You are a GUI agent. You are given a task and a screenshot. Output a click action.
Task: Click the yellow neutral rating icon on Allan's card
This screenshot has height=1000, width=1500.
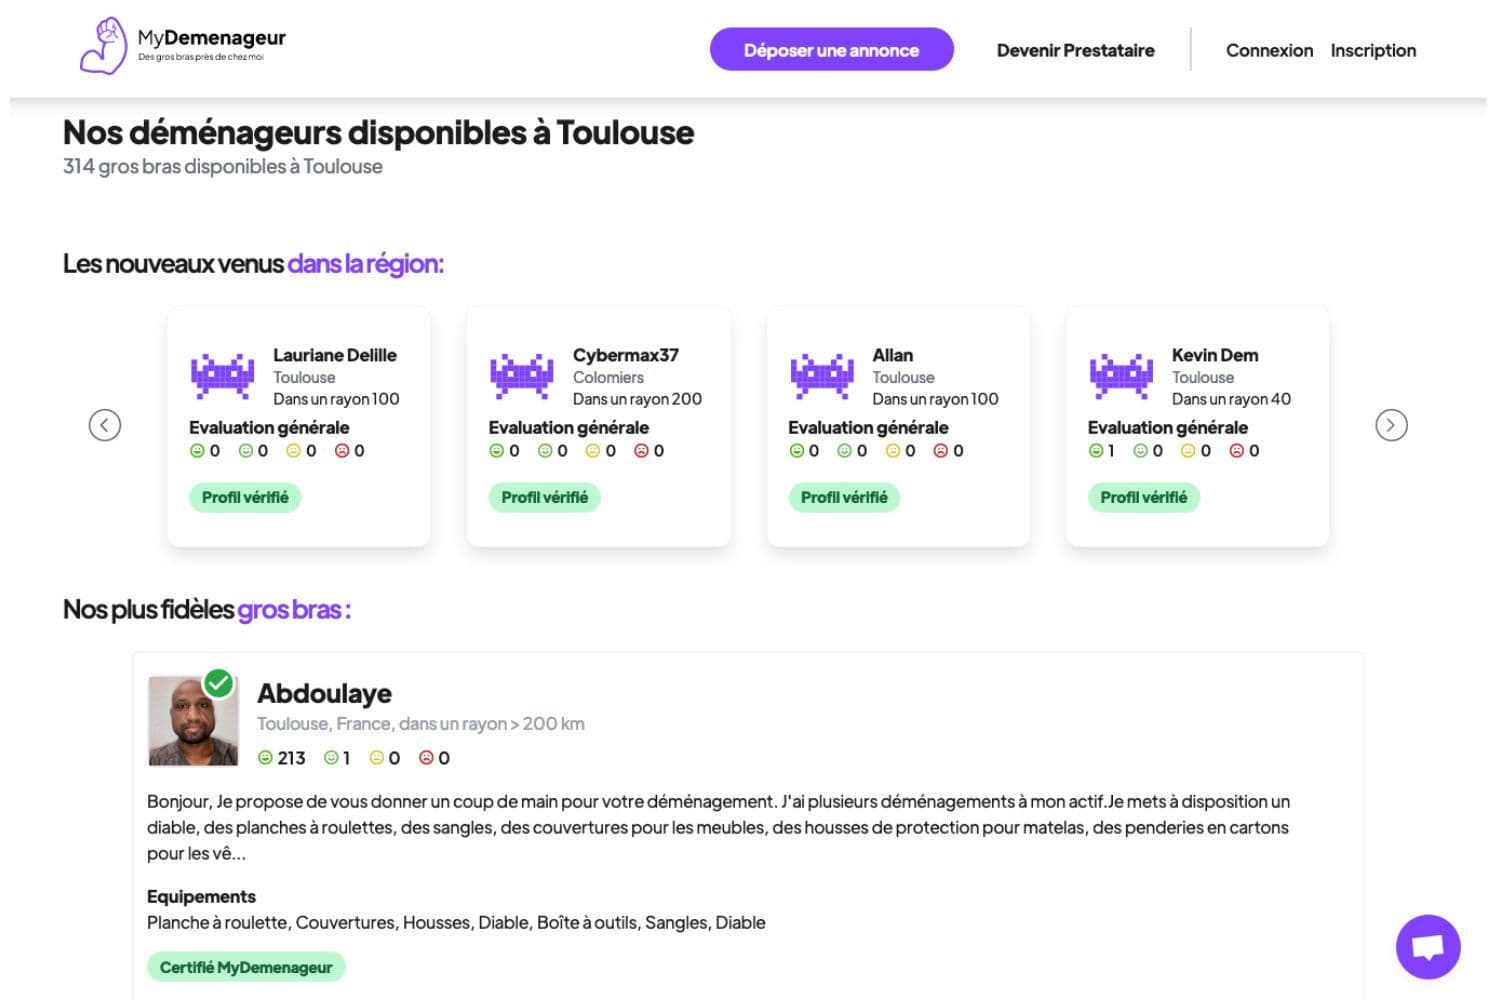892,450
